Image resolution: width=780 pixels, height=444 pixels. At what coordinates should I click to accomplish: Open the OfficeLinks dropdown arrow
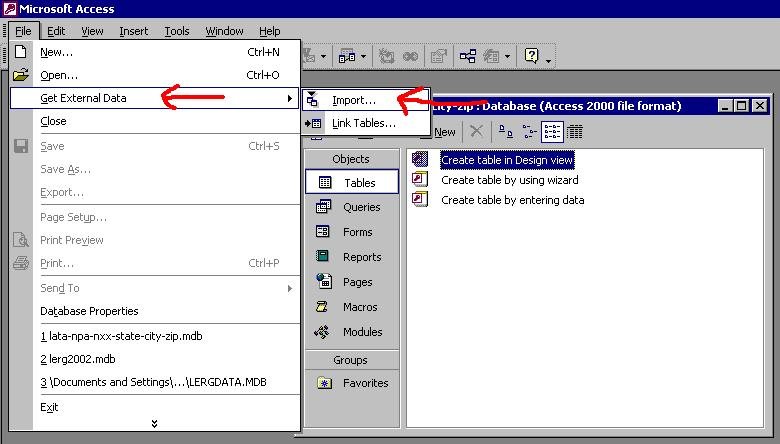coord(323,56)
